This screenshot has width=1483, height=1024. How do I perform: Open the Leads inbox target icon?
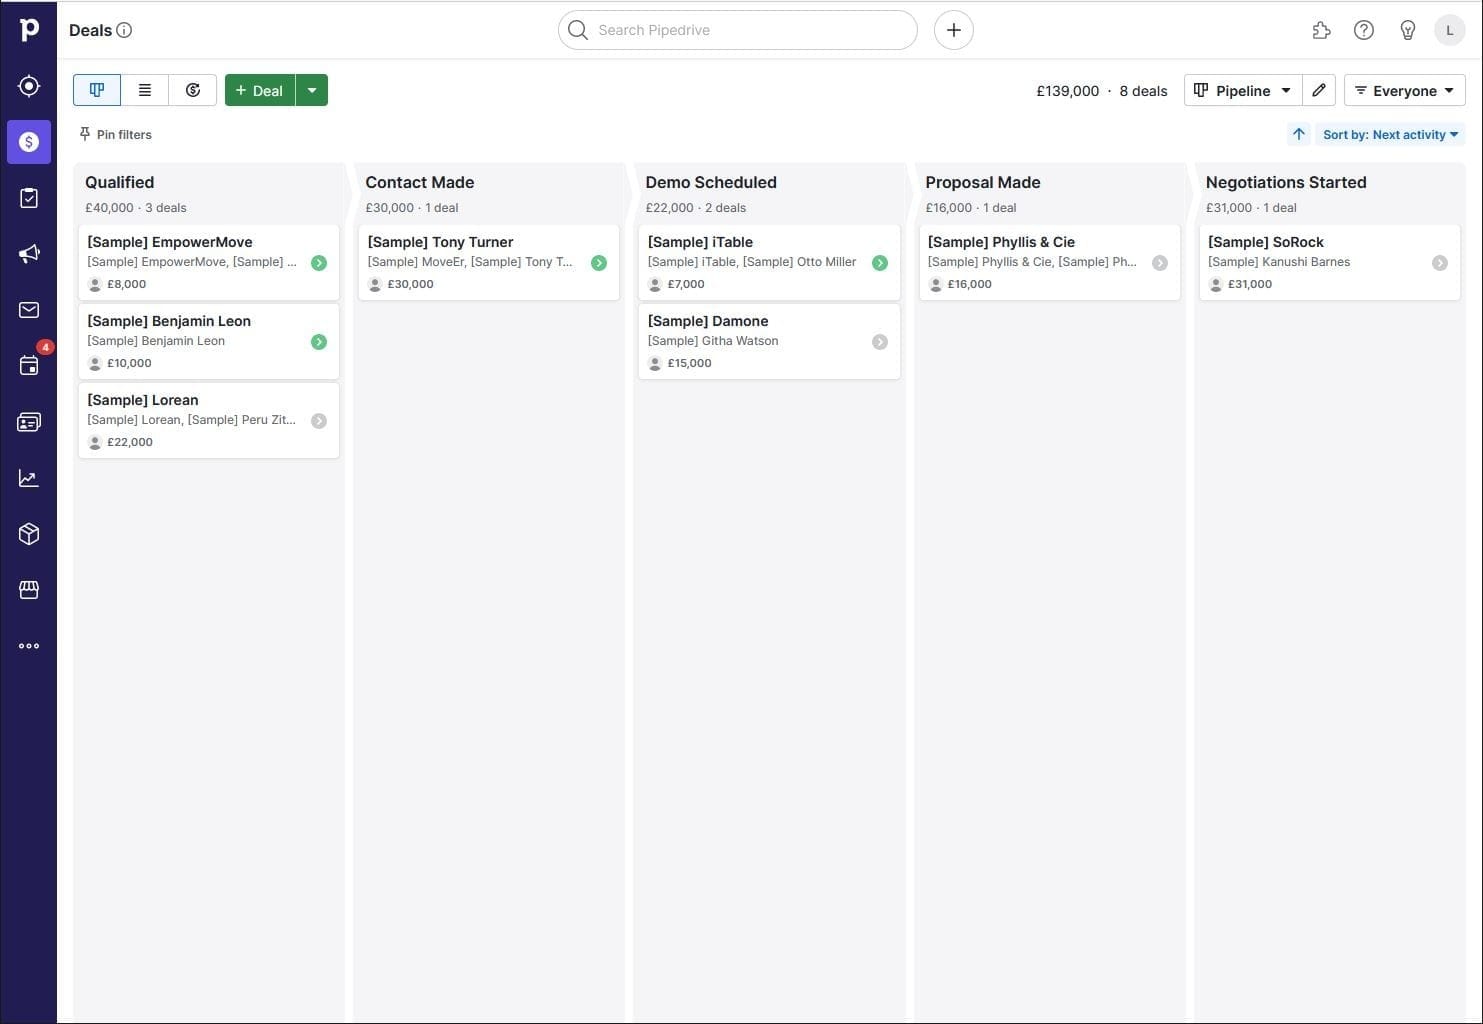tap(28, 86)
